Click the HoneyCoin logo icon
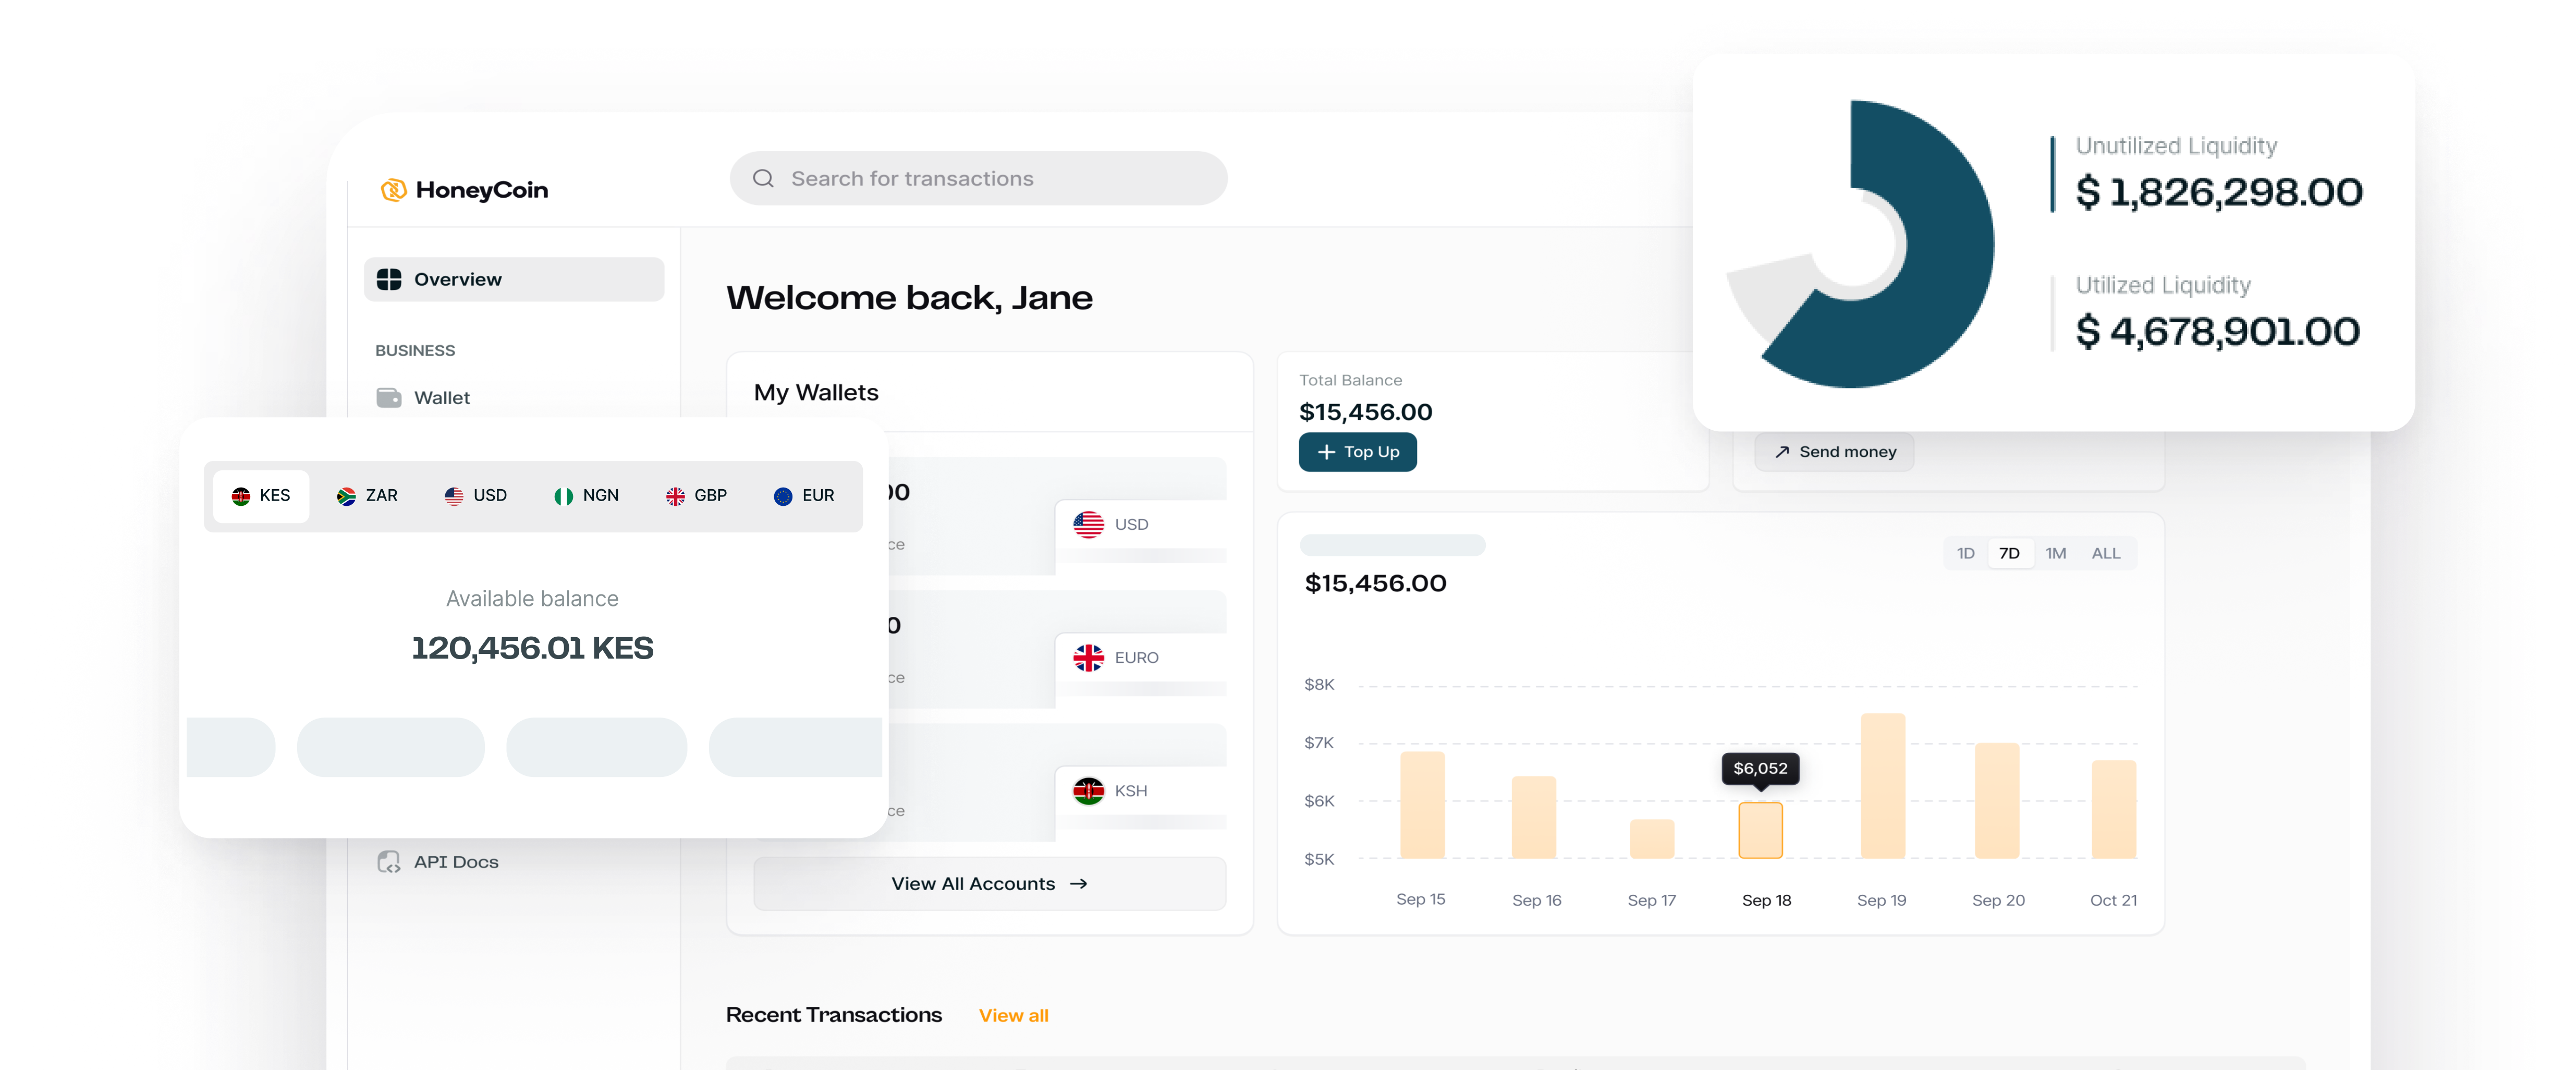2576x1070 pixels. point(393,190)
